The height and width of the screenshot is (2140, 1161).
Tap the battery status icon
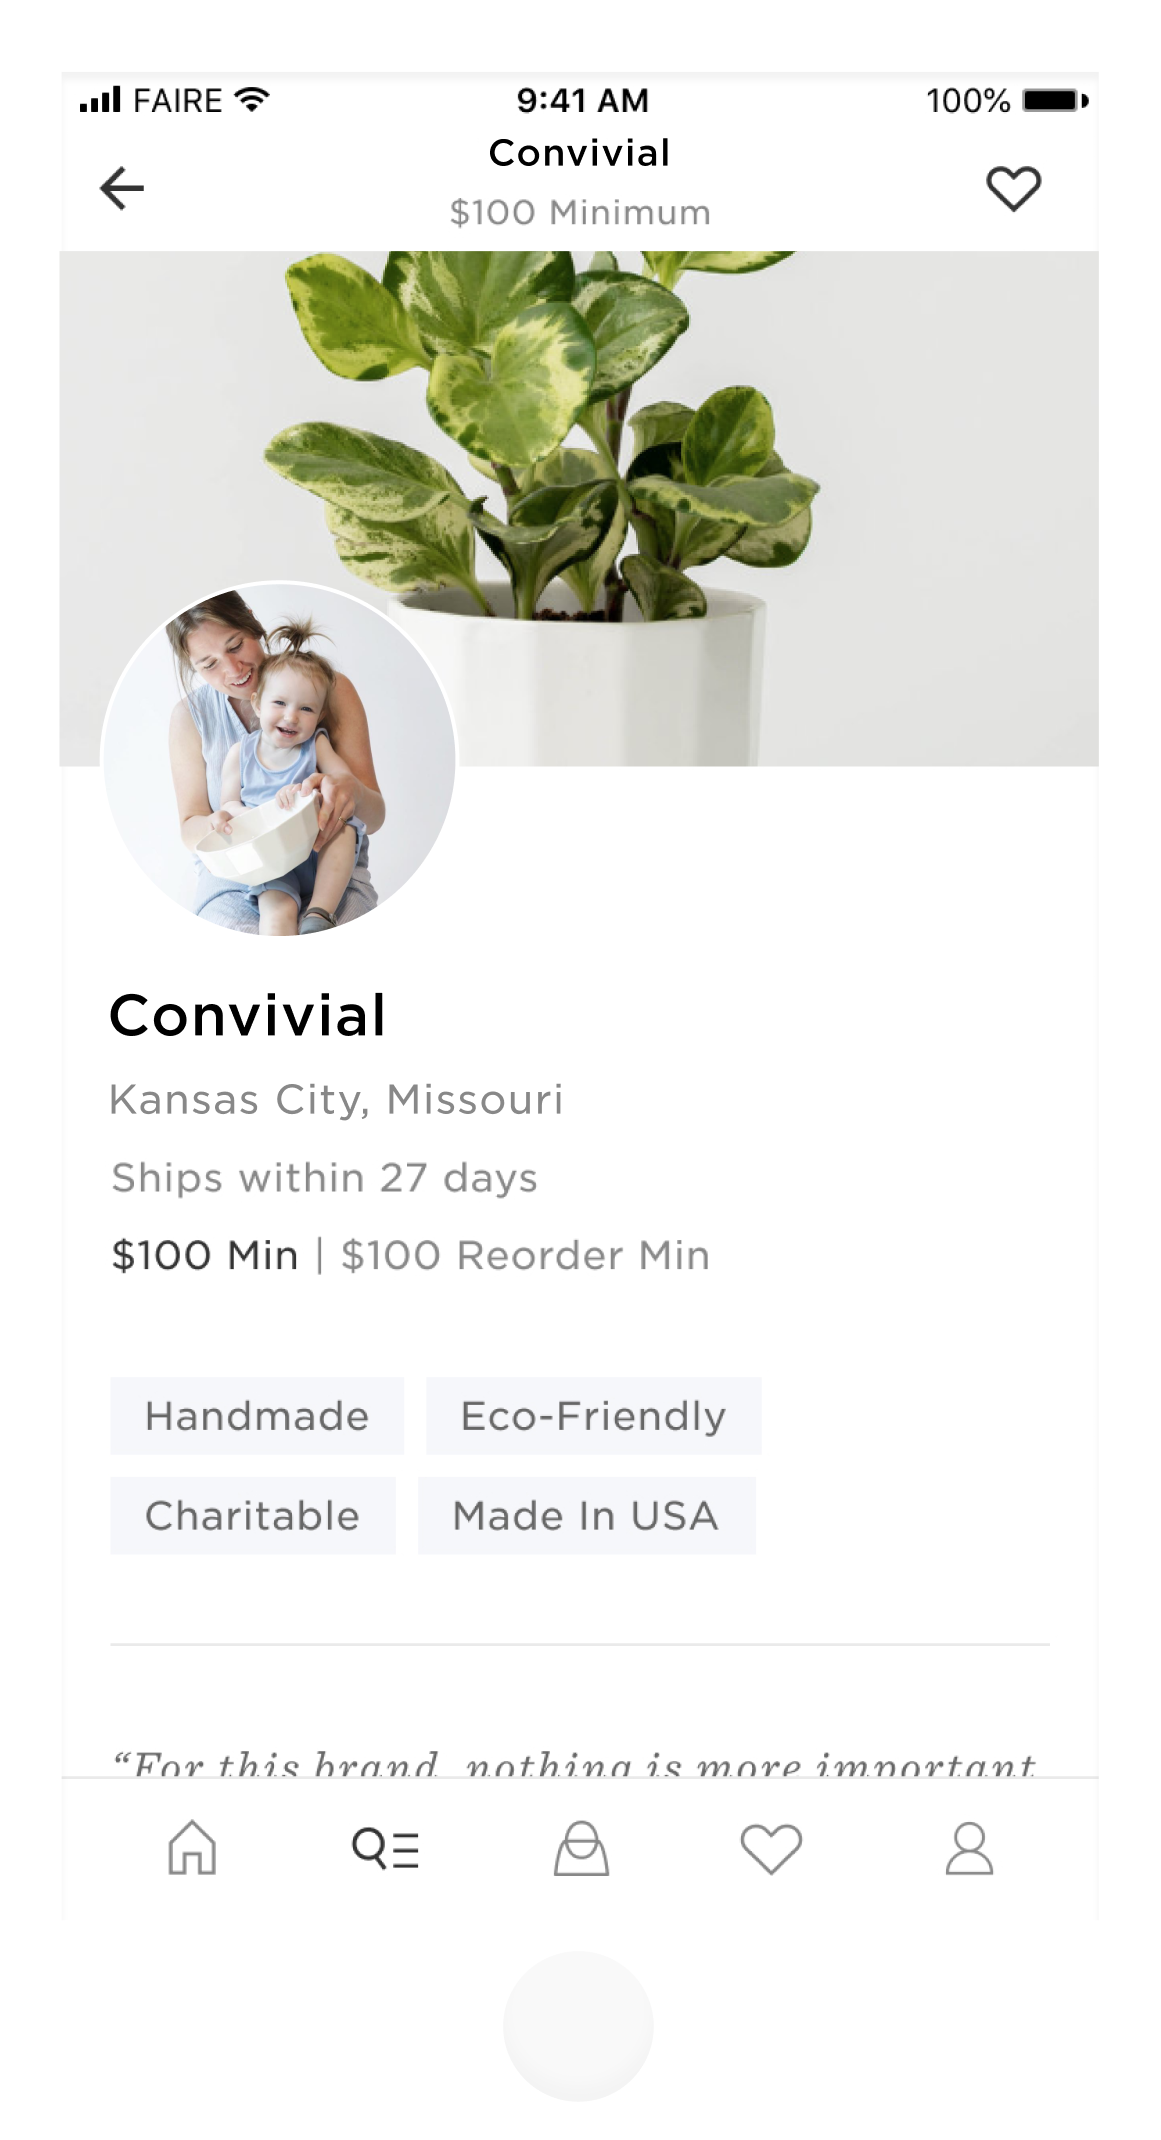pyautogui.click(x=1055, y=101)
